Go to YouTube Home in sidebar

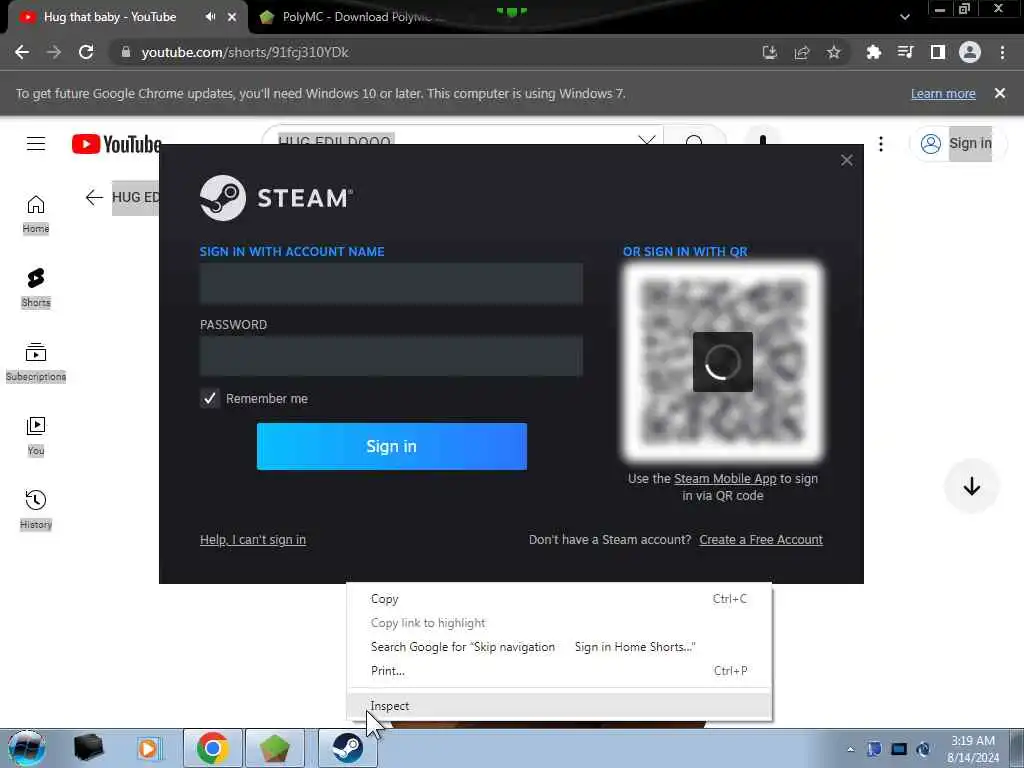pyautogui.click(x=36, y=214)
